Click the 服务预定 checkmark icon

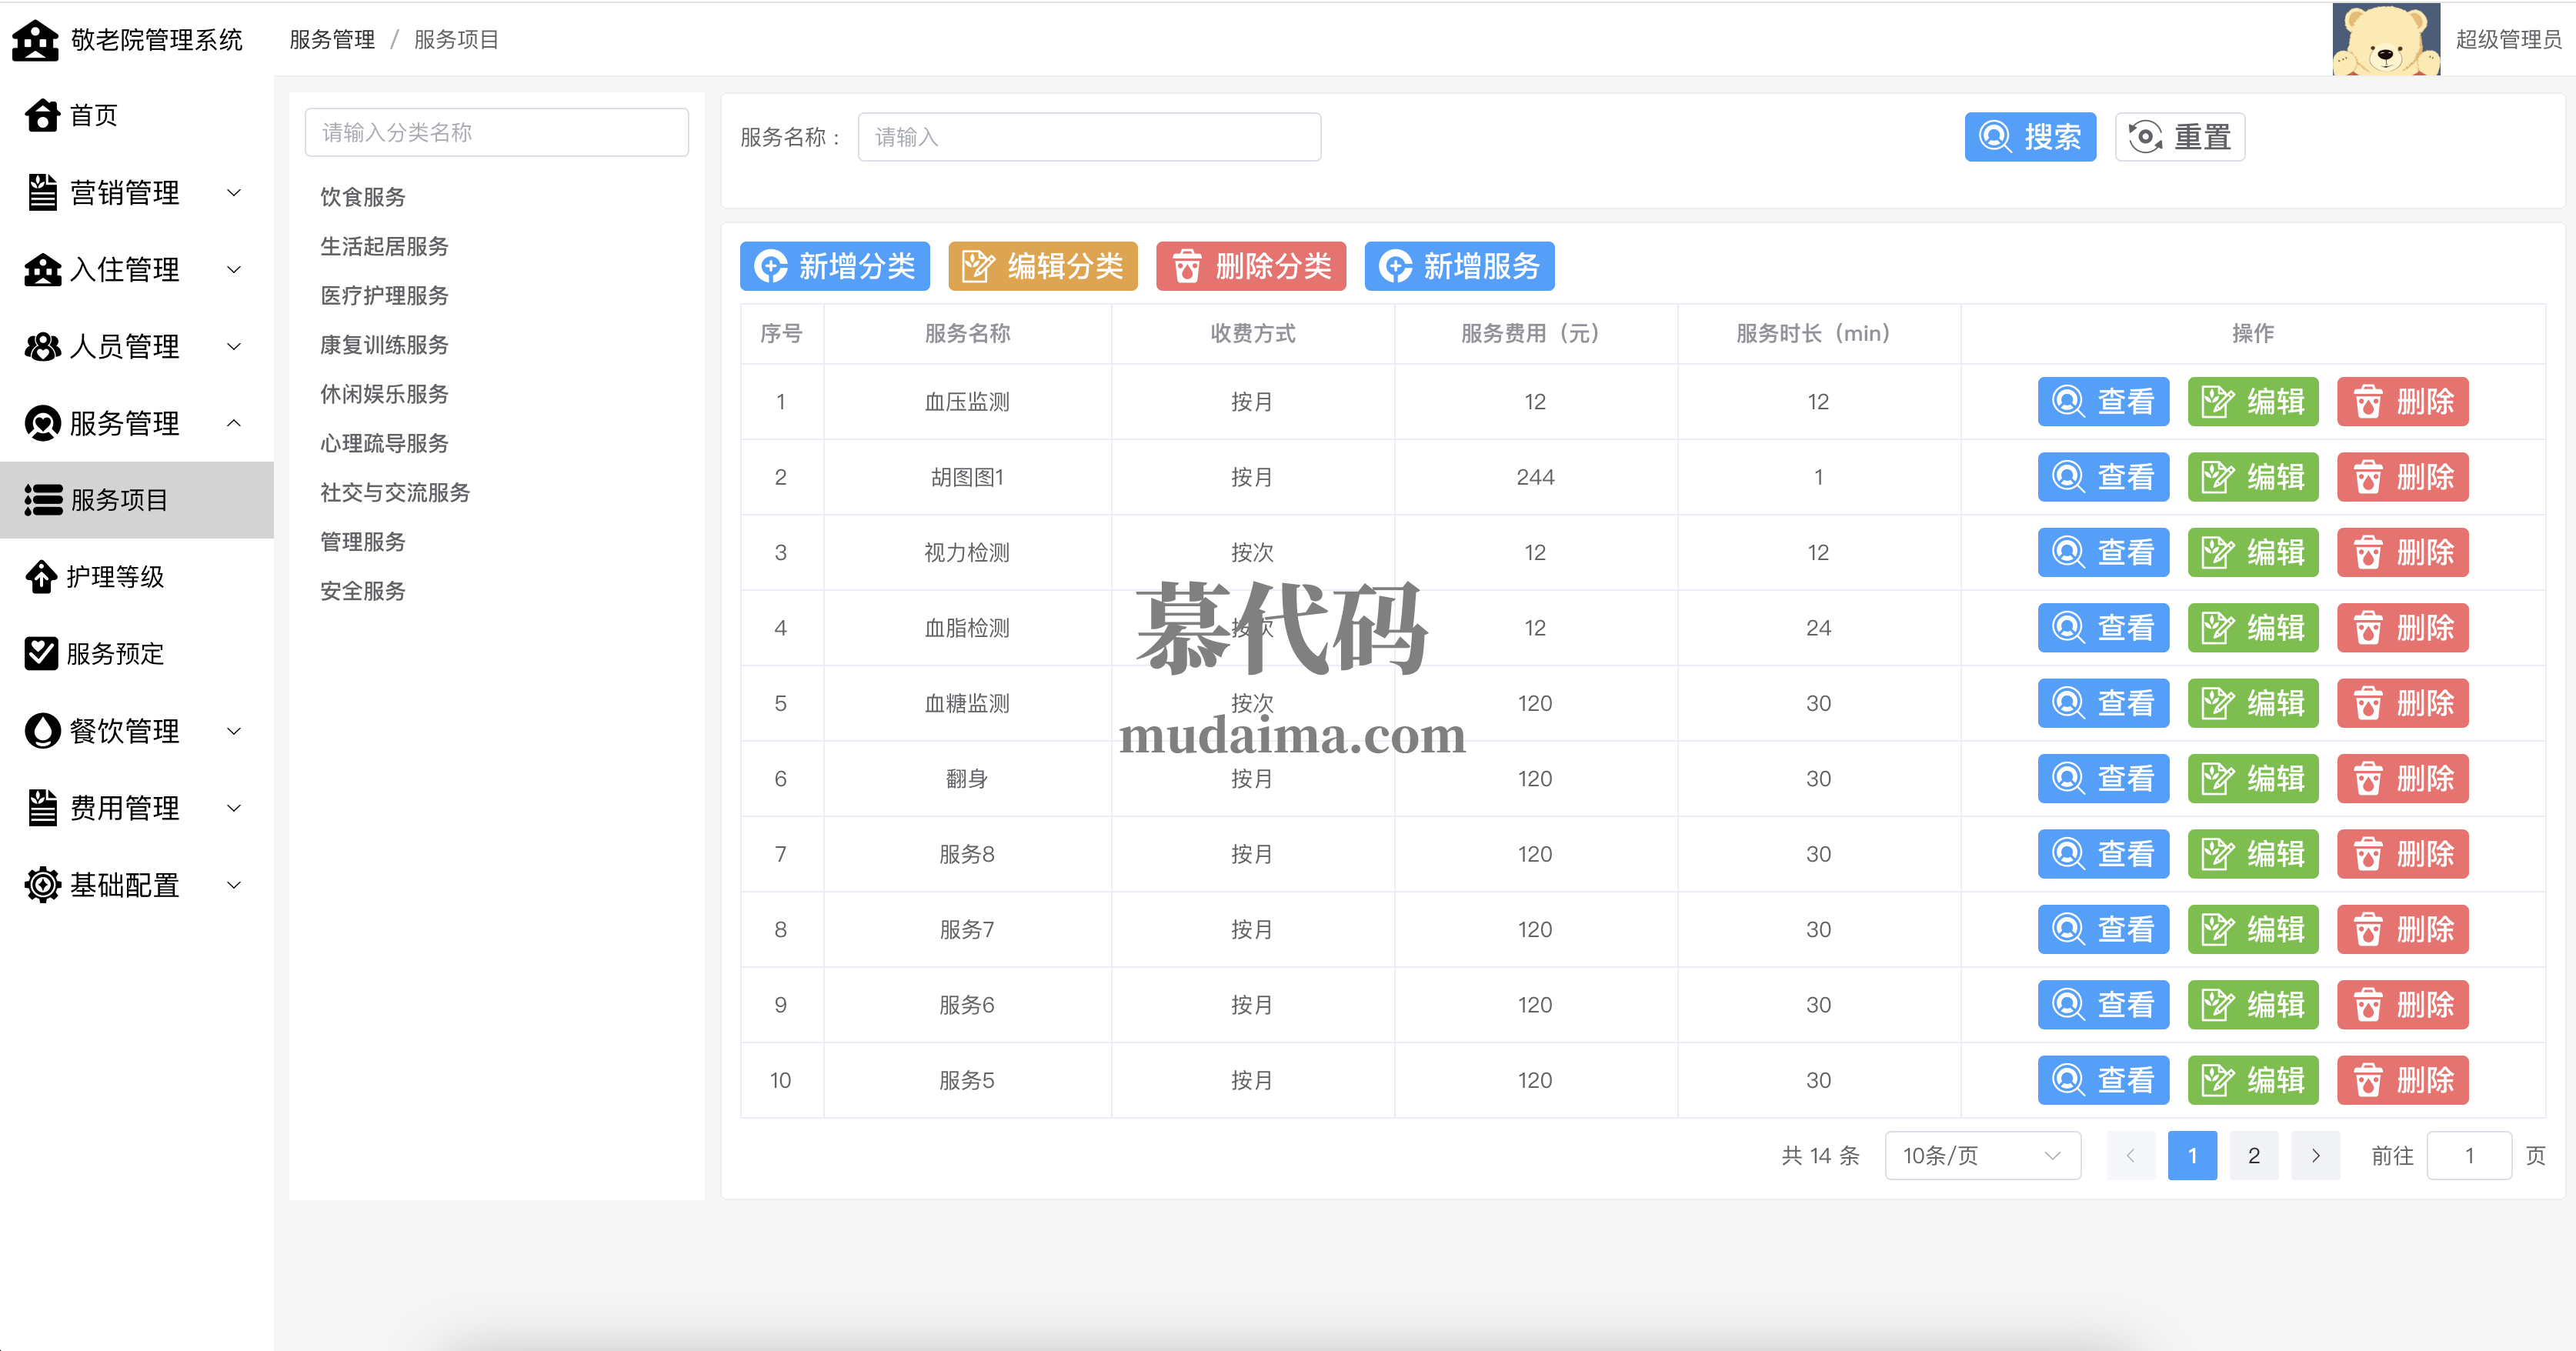(x=41, y=654)
